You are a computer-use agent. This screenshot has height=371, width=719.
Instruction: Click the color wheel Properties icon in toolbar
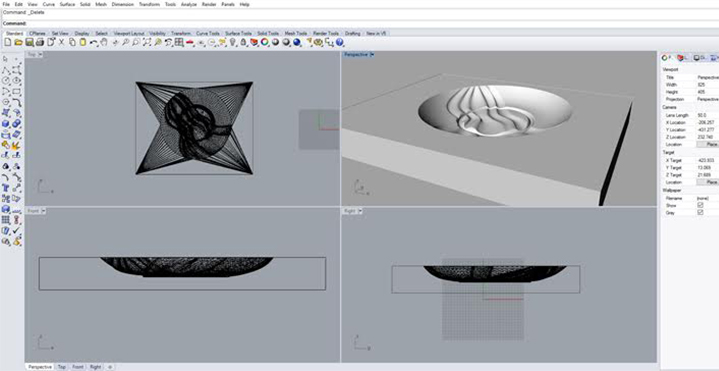[265, 42]
